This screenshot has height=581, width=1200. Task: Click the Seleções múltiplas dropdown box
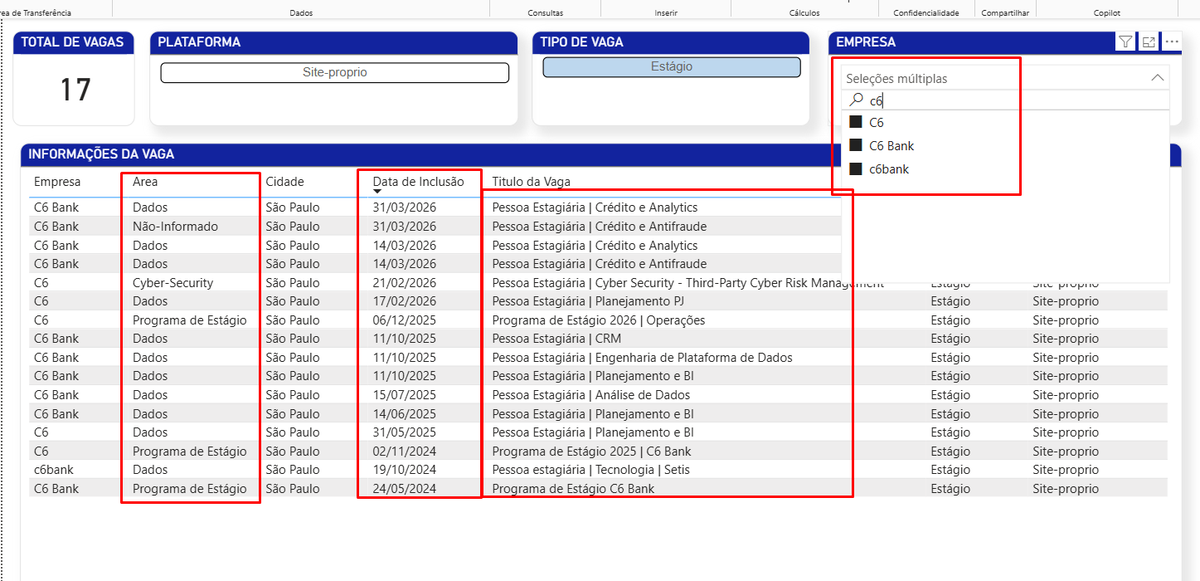pyautogui.click(x=1004, y=78)
